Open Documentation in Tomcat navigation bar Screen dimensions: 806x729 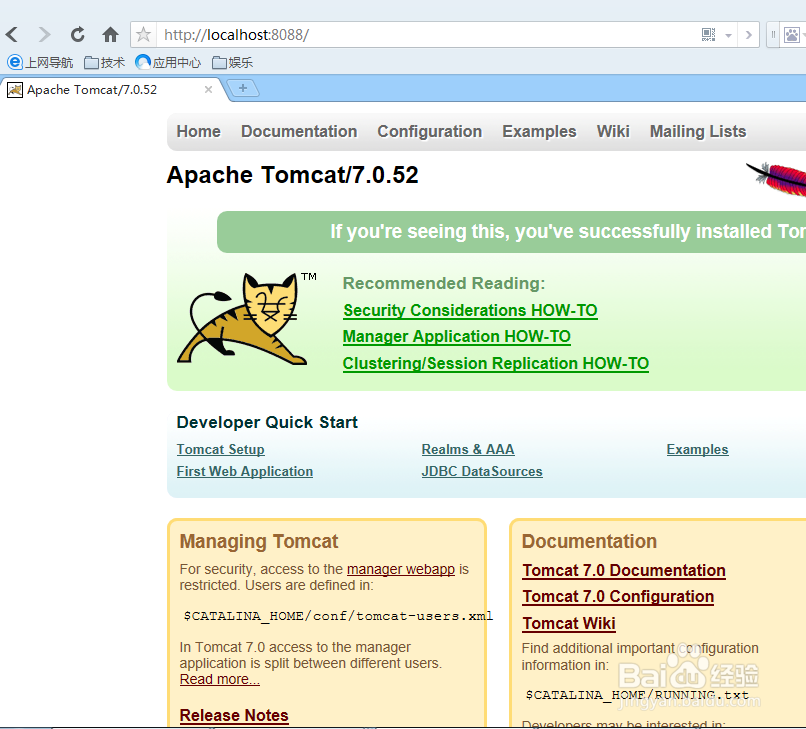pyautogui.click(x=299, y=132)
